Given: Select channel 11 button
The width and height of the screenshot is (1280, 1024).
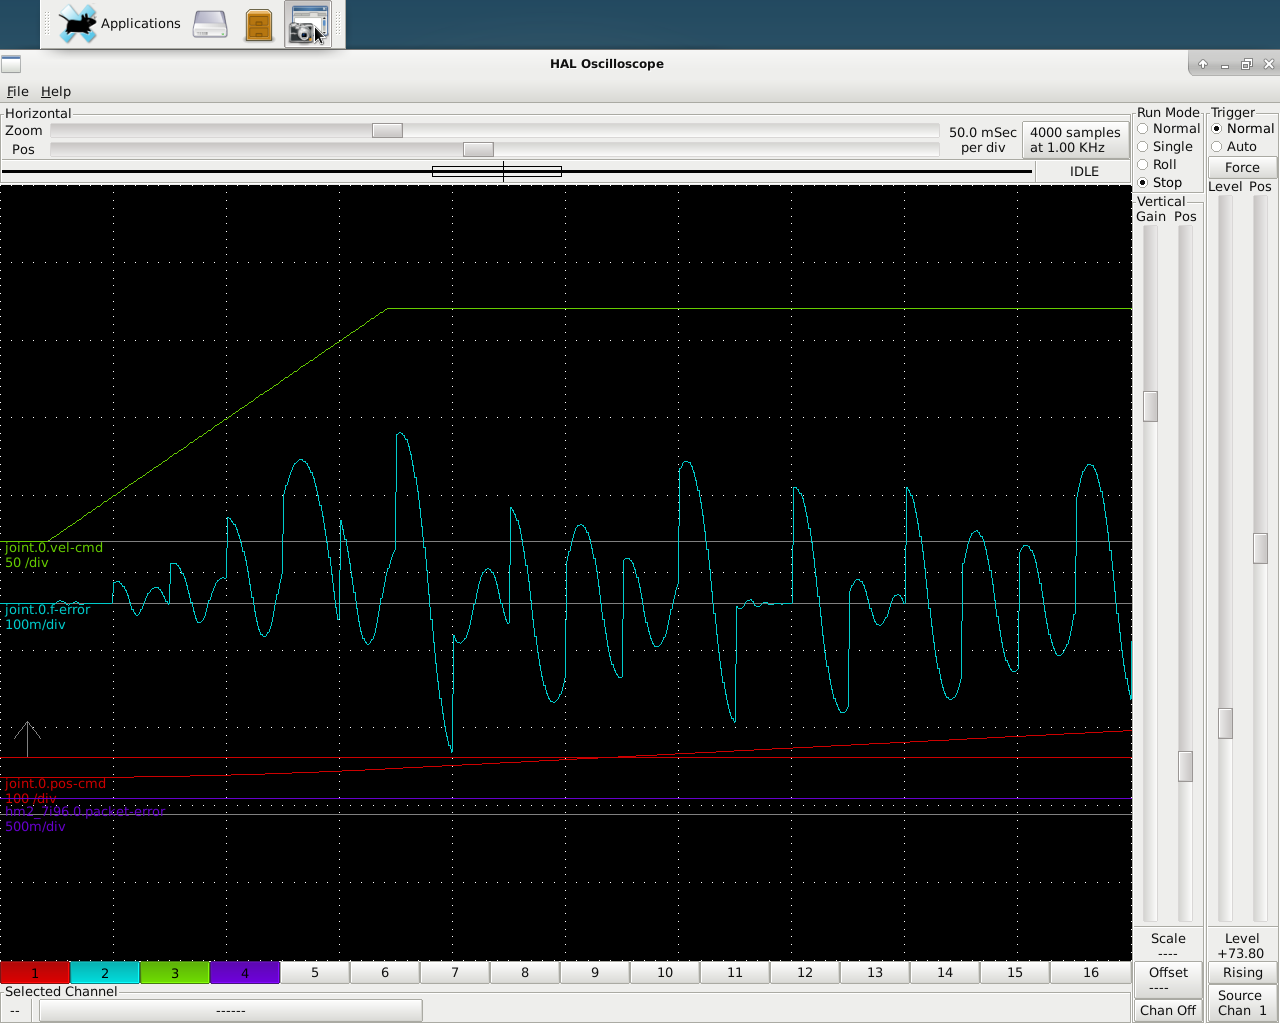Looking at the screenshot, I should pos(735,973).
